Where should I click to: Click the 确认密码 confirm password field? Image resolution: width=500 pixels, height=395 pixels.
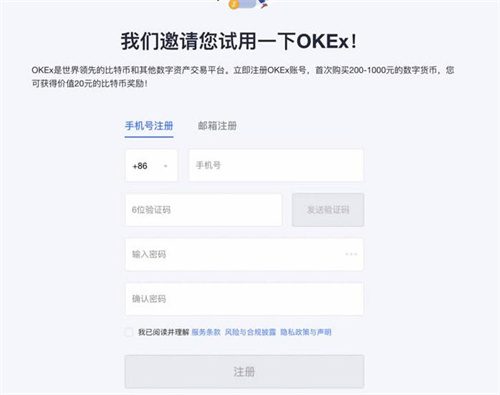click(x=244, y=299)
